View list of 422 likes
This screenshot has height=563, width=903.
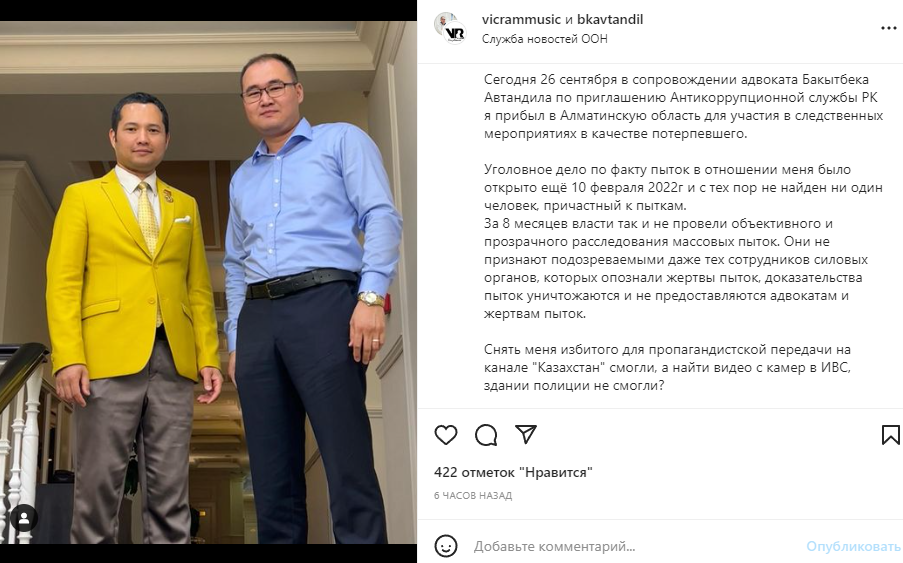click(x=513, y=473)
